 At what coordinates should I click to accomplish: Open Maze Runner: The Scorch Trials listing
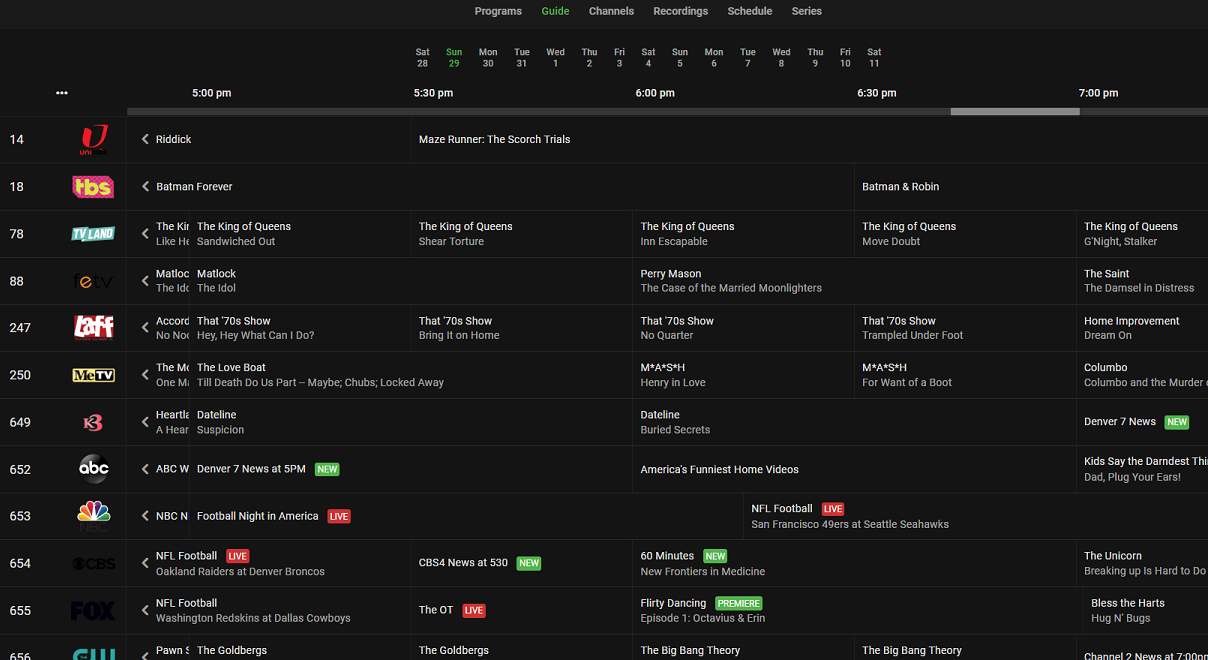(x=494, y=140)
